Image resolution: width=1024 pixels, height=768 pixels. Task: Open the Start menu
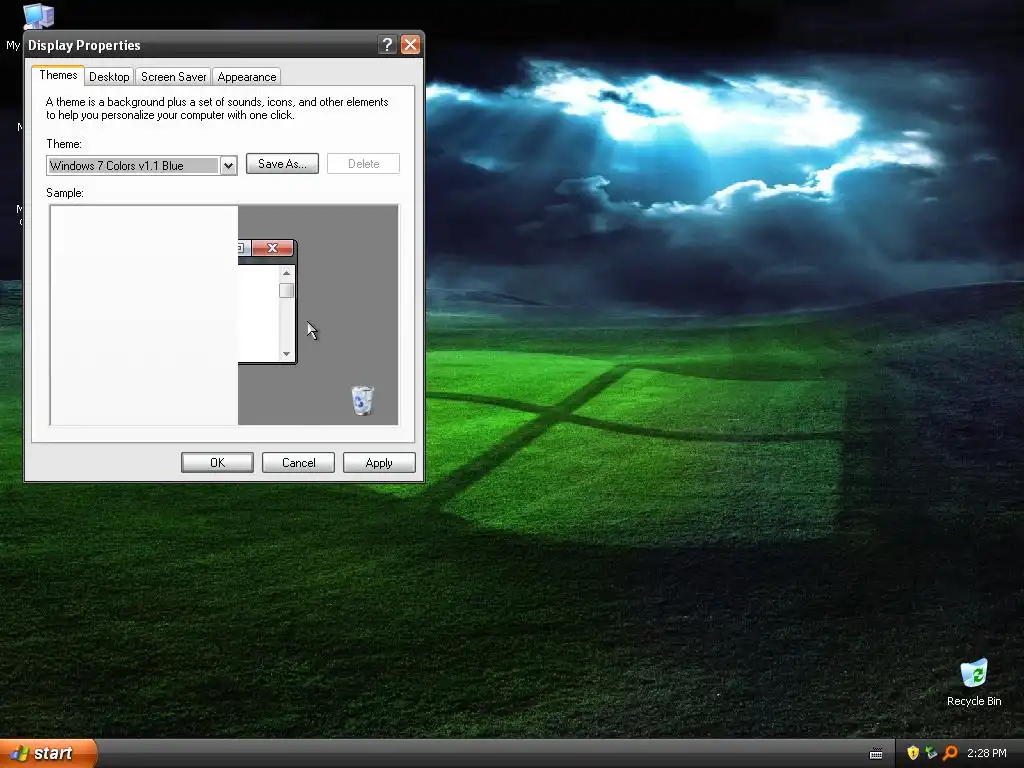click(x=48, y=753)
